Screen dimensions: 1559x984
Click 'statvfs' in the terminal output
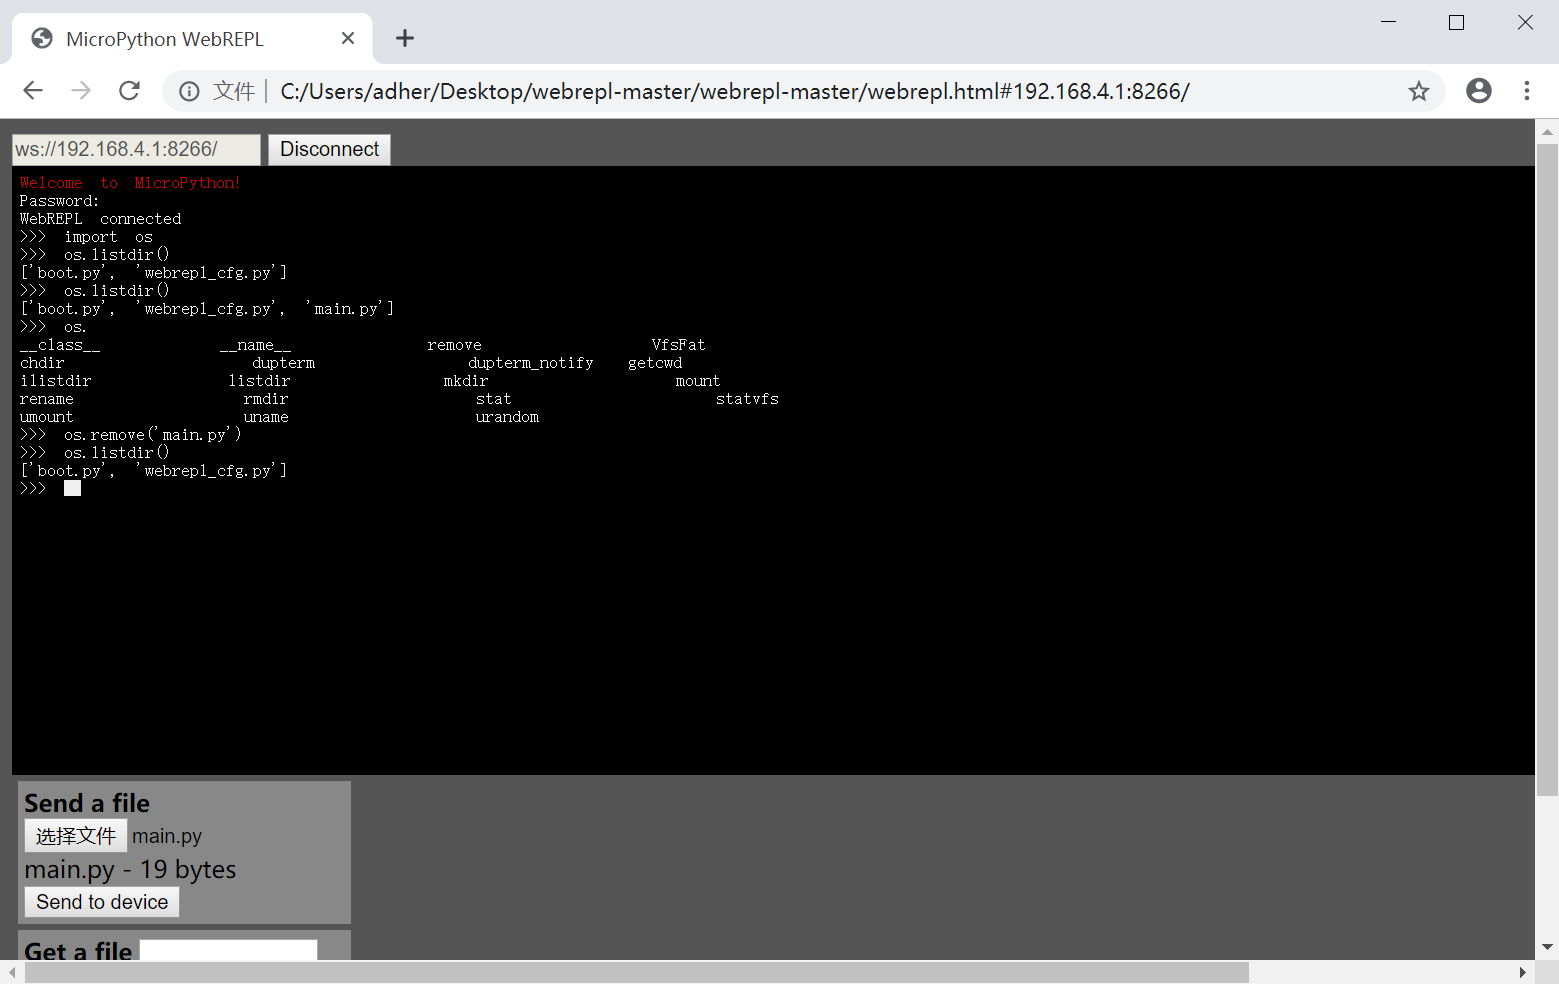[747, 399]
